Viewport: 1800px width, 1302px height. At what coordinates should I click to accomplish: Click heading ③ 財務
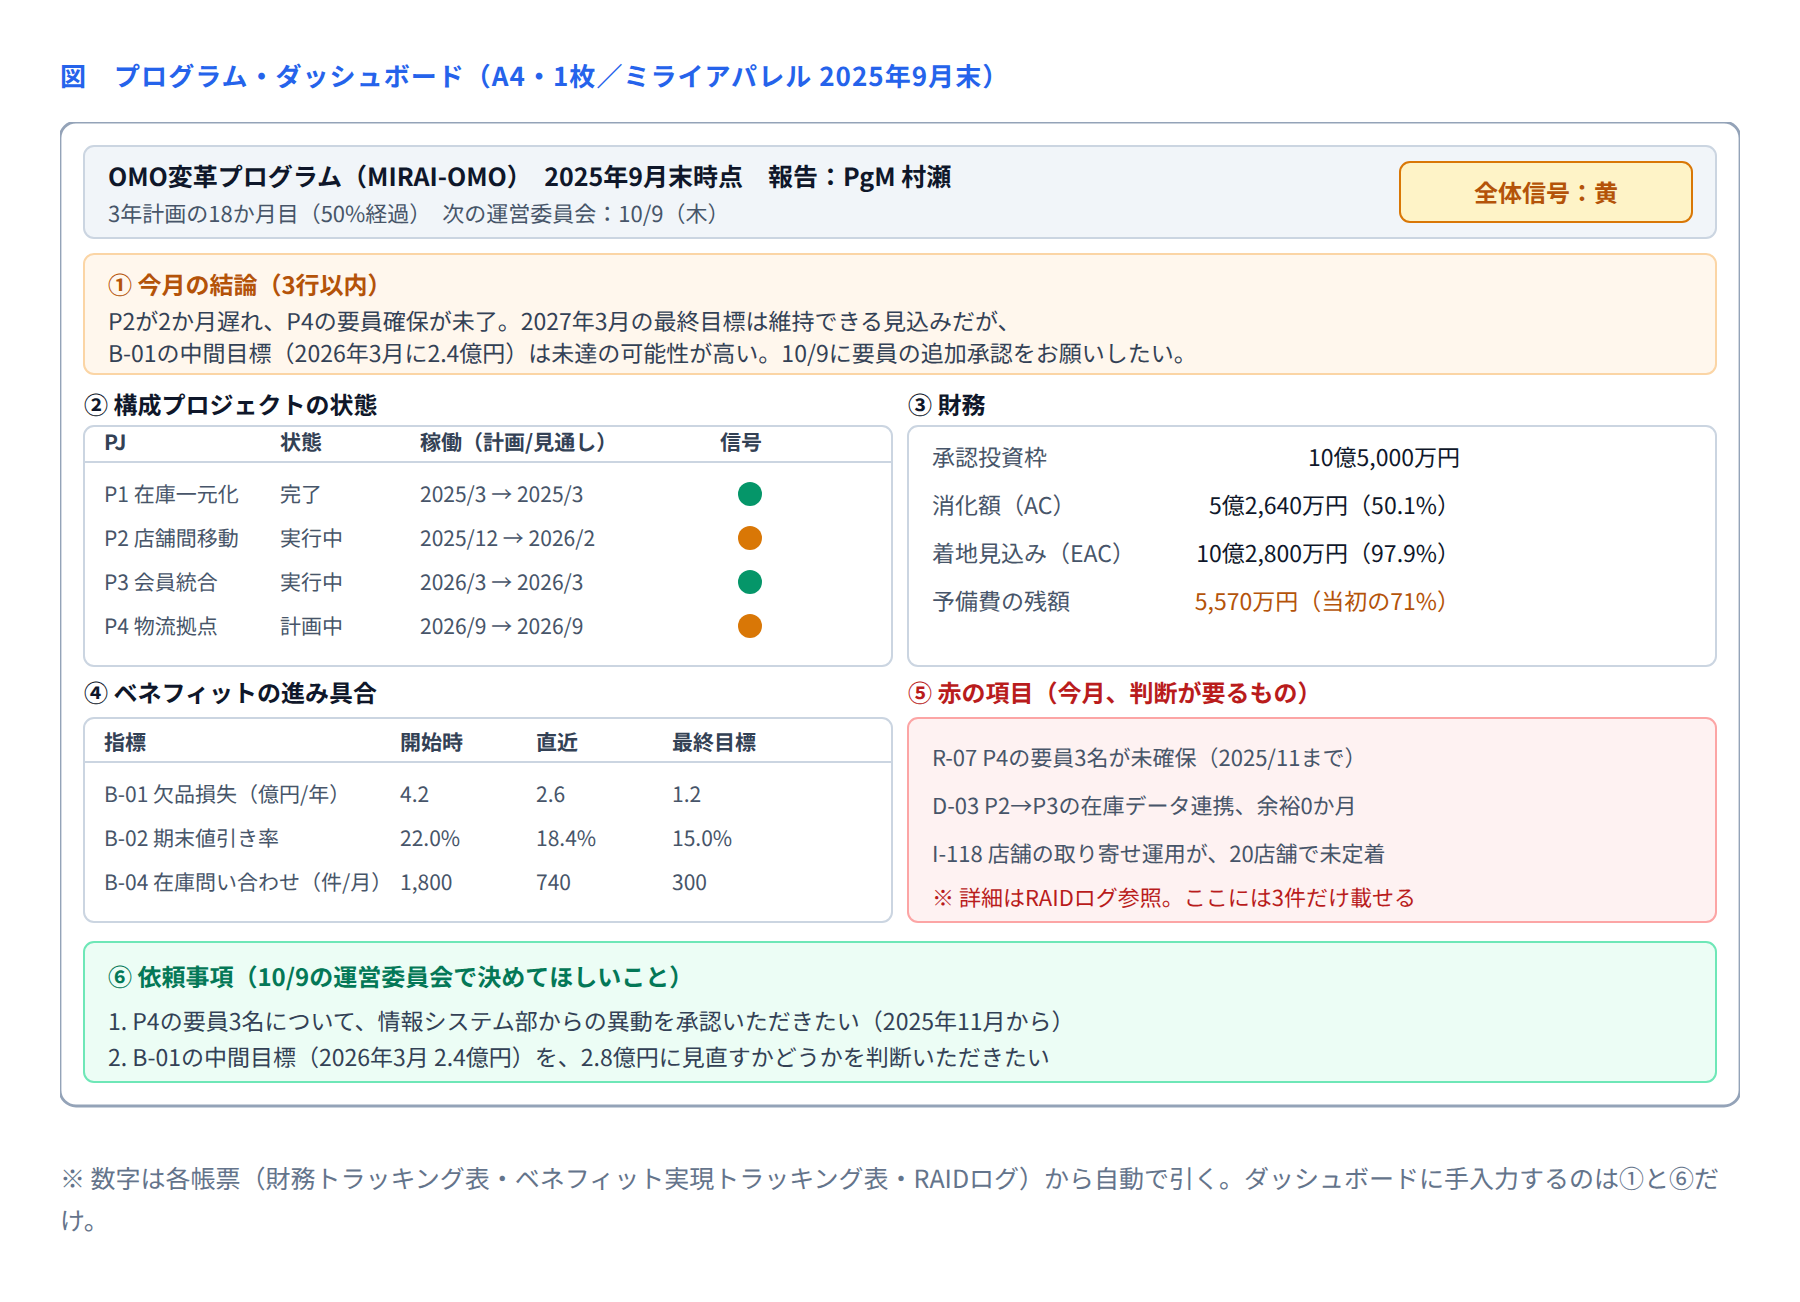[x=947, y=405]
